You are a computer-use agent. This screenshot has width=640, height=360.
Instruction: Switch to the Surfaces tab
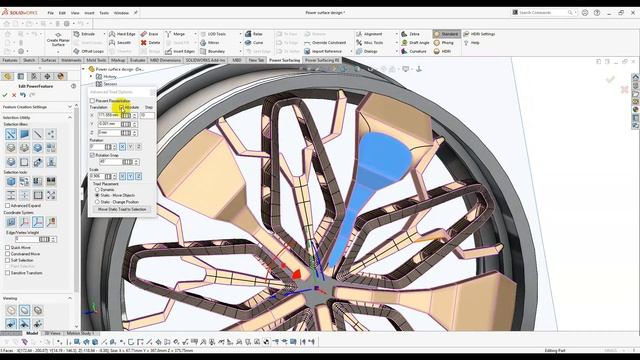click(49, 60)
